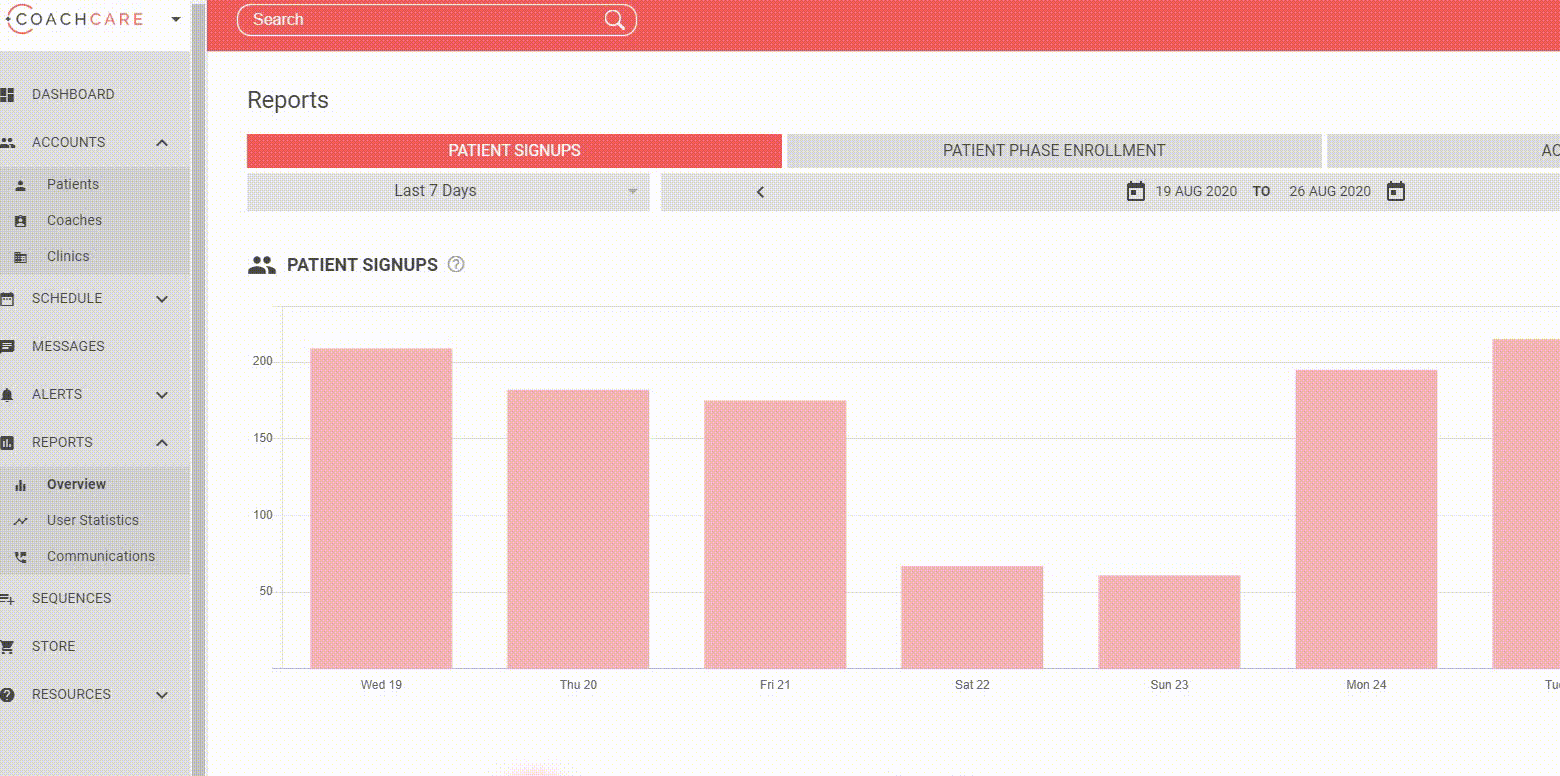Click the Thu 20 signups bar
The height and width of the screenshot is (776, 1560).
coord(578,529)
